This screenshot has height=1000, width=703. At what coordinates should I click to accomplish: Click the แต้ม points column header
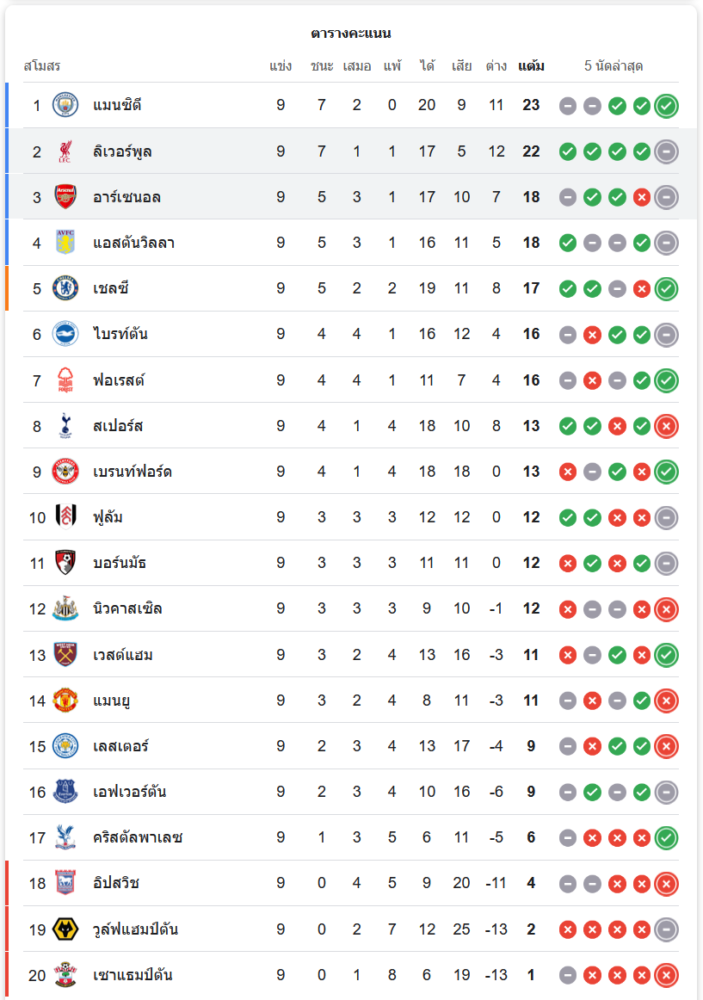[531, 66]
